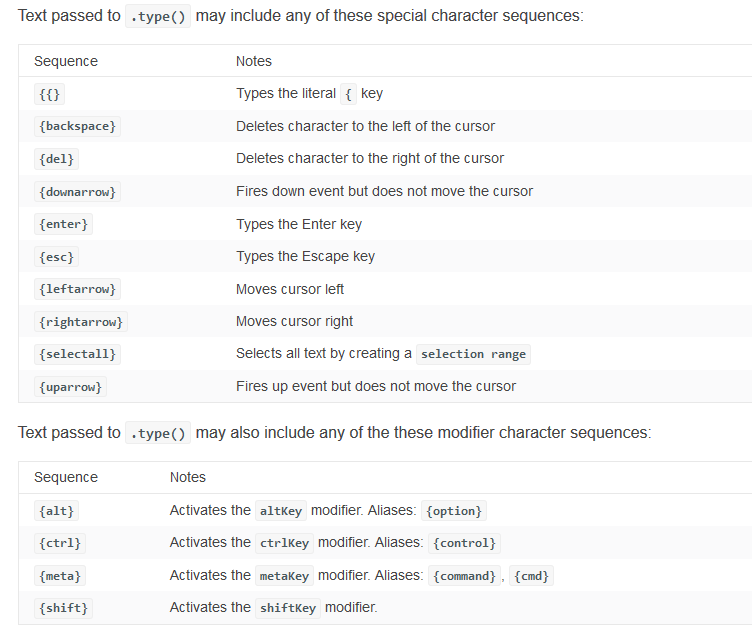Click the {shift} modifier sequence
The image size is (752, 626).
coord(63,608)
